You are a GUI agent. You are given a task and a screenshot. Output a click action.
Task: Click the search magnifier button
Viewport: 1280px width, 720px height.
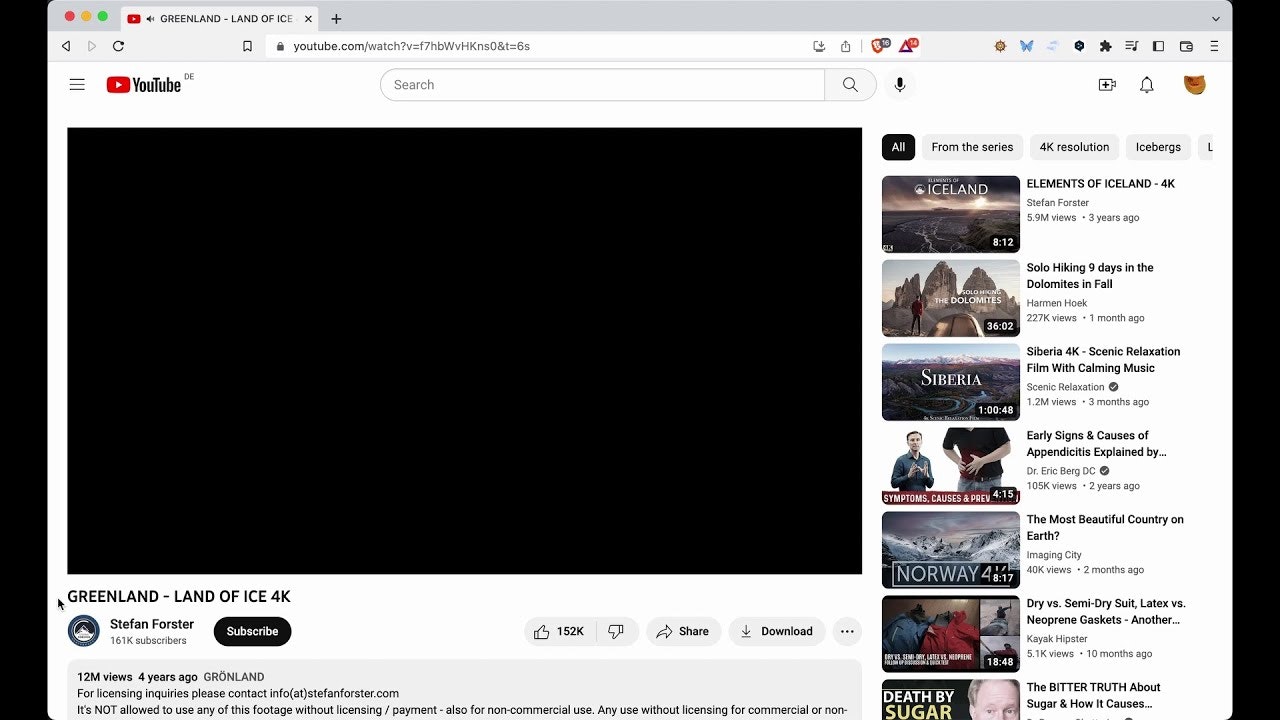pos(850,85)
